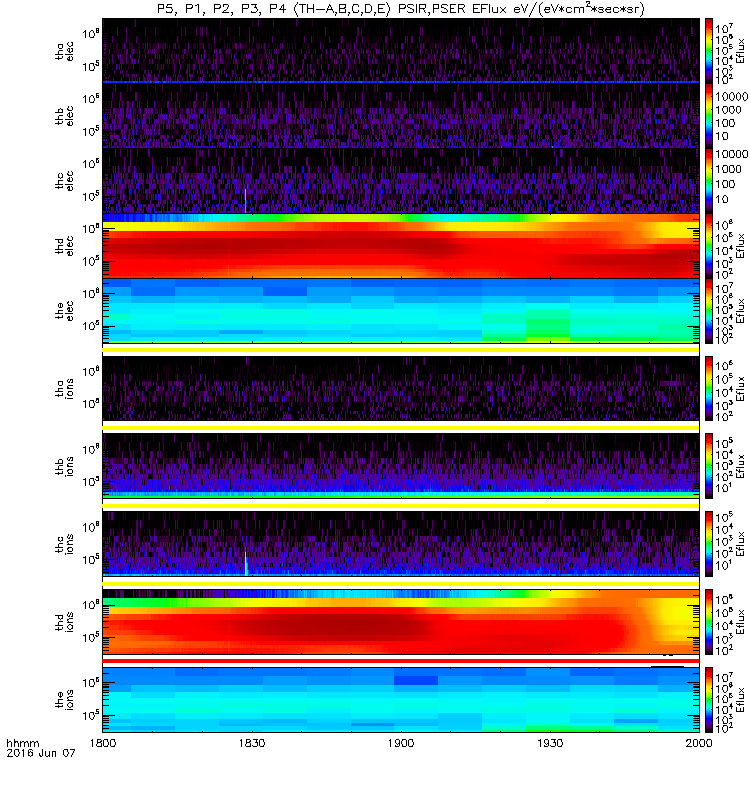
Task: Click the tha ions y-axis label
Action: click(x=65, y=388)
